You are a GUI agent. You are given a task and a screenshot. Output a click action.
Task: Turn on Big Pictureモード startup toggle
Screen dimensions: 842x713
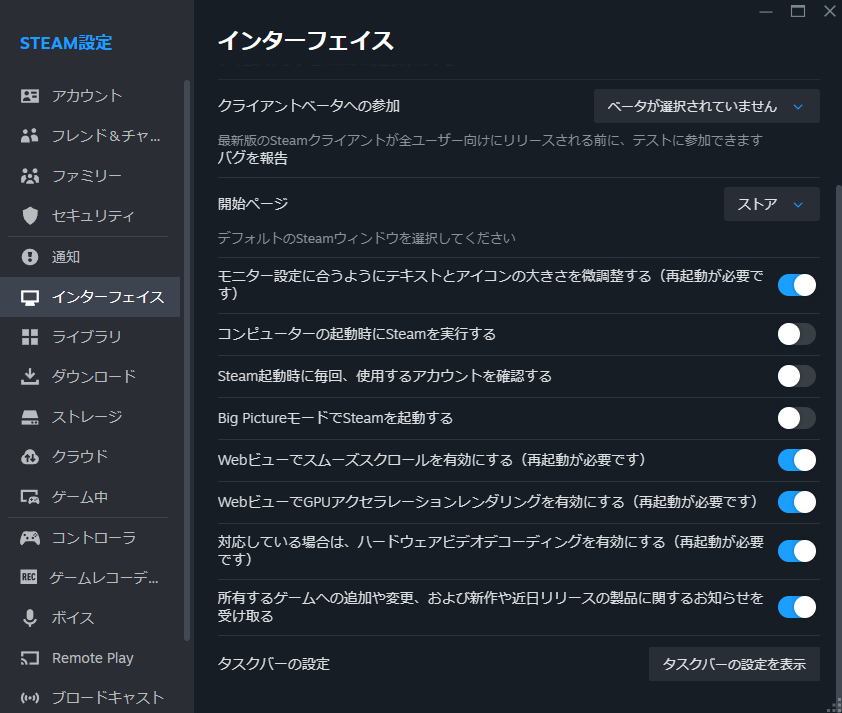pos(796,418)
